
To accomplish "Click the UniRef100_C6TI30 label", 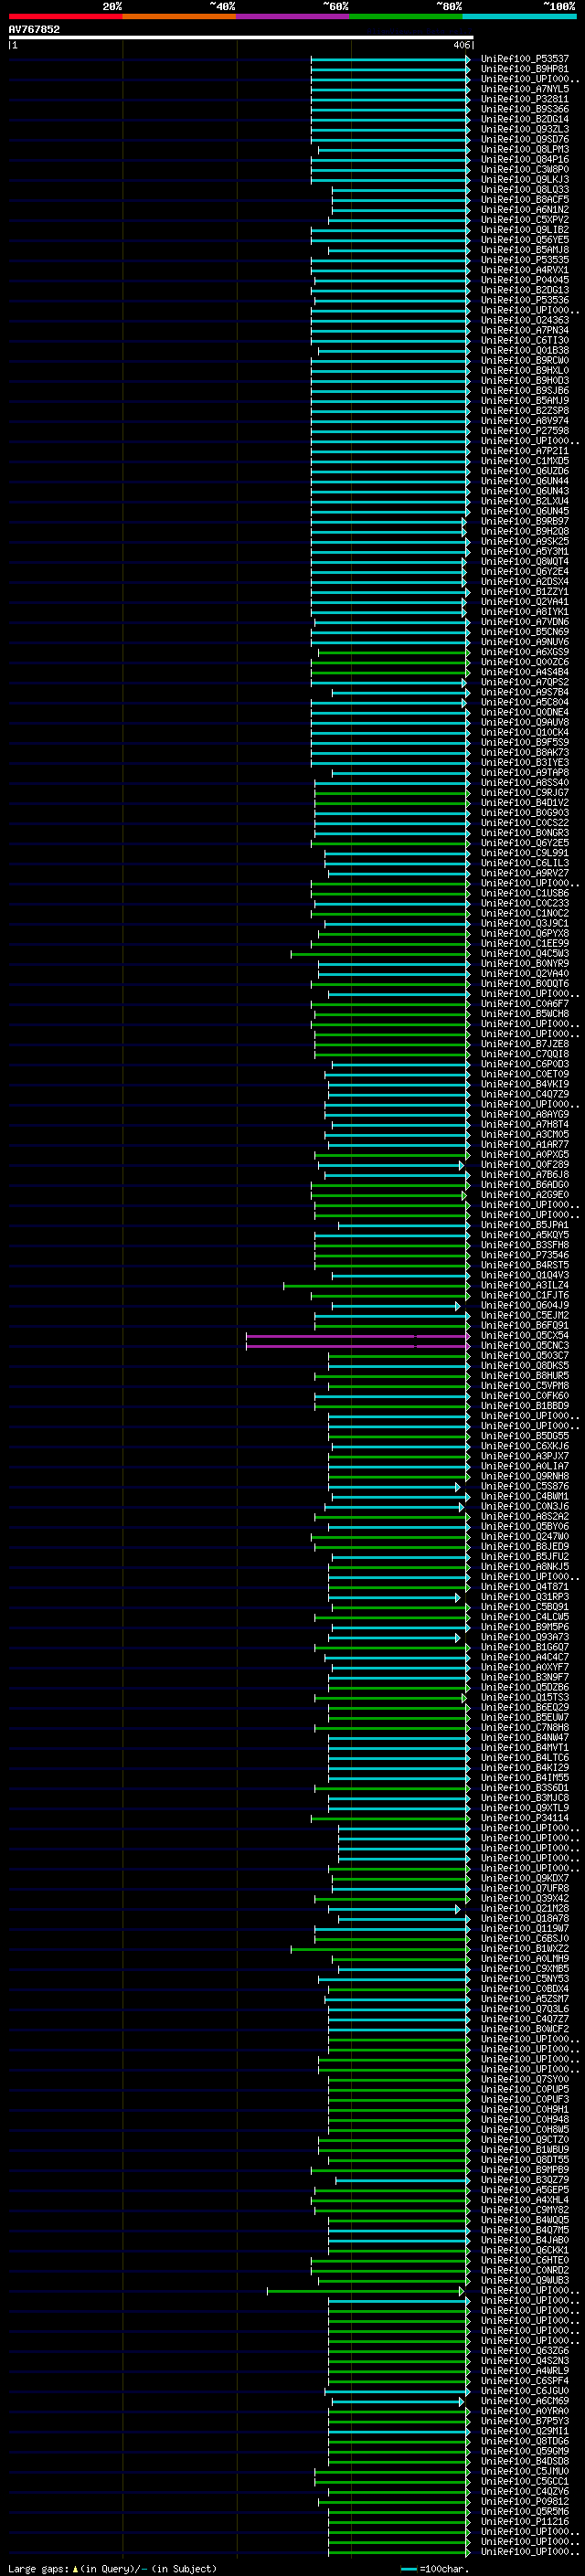I will pyautogui.click(x=525, y=340).
